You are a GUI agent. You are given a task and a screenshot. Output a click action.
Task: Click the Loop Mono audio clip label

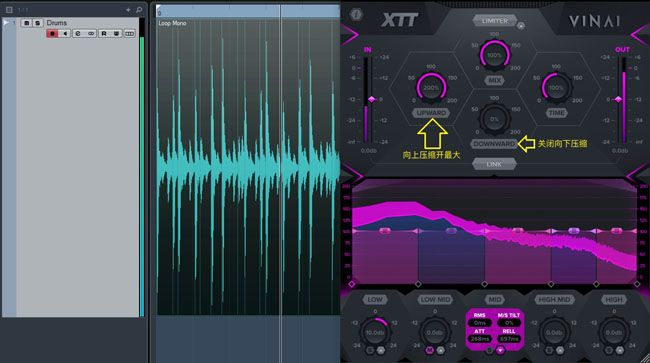(x=172, y=23)
